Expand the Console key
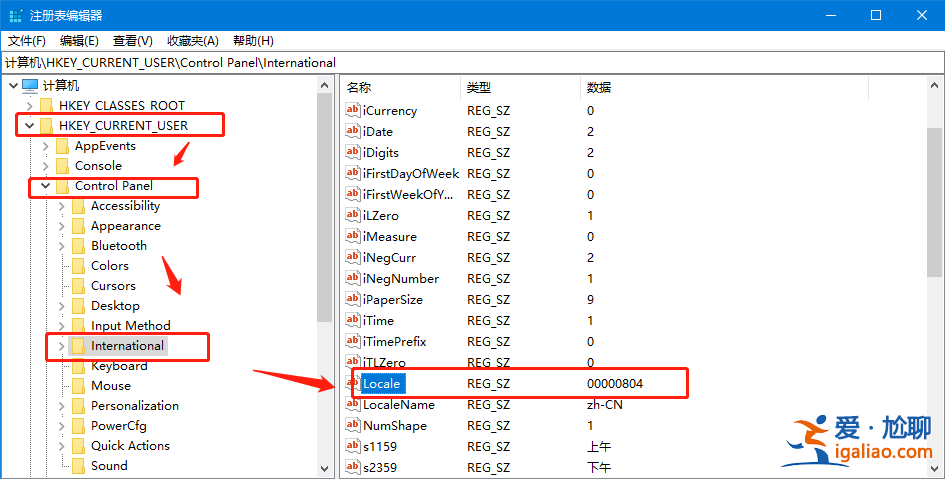The height and width of the screenshot is (479, 945). coord(46,166)
